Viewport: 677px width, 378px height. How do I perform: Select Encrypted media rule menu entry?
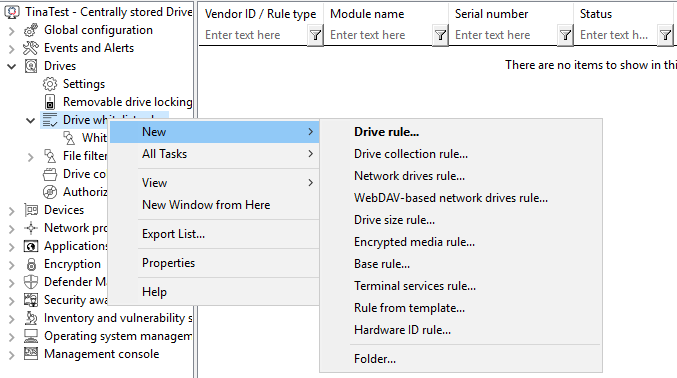(x=414, y=242)
